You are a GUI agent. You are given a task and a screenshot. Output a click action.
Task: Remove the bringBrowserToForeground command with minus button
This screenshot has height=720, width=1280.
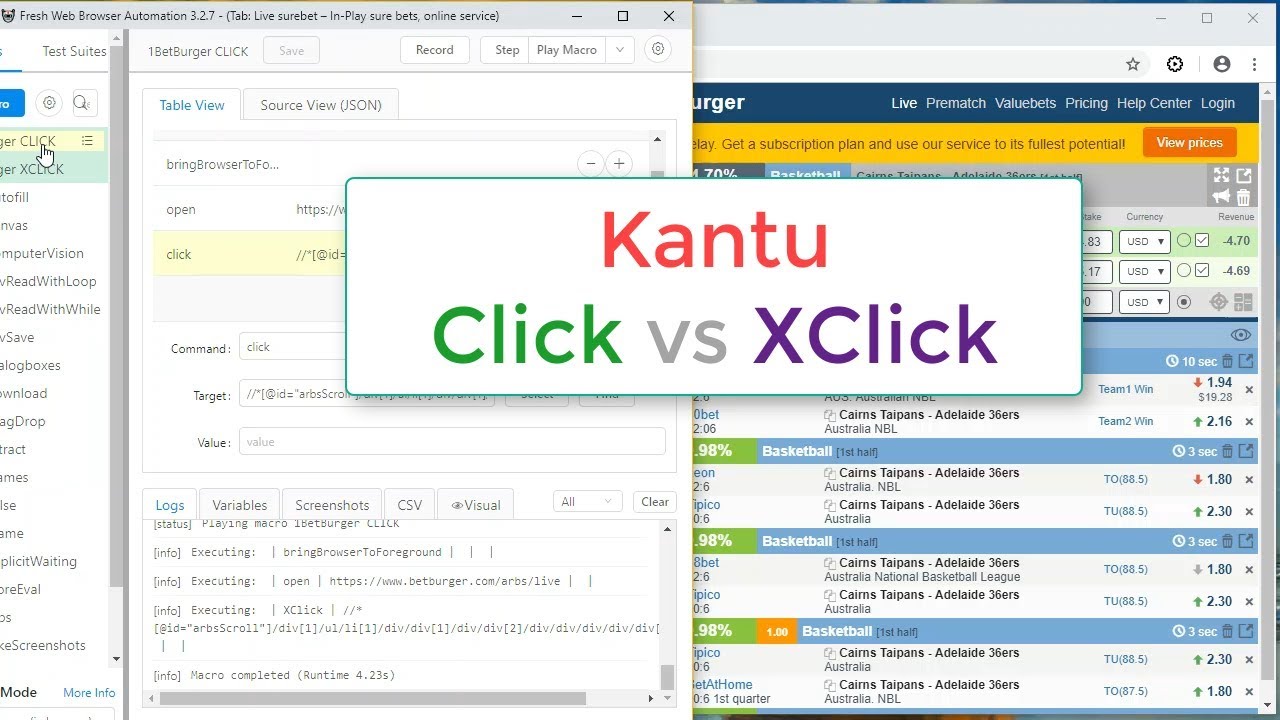pos(591,165)
